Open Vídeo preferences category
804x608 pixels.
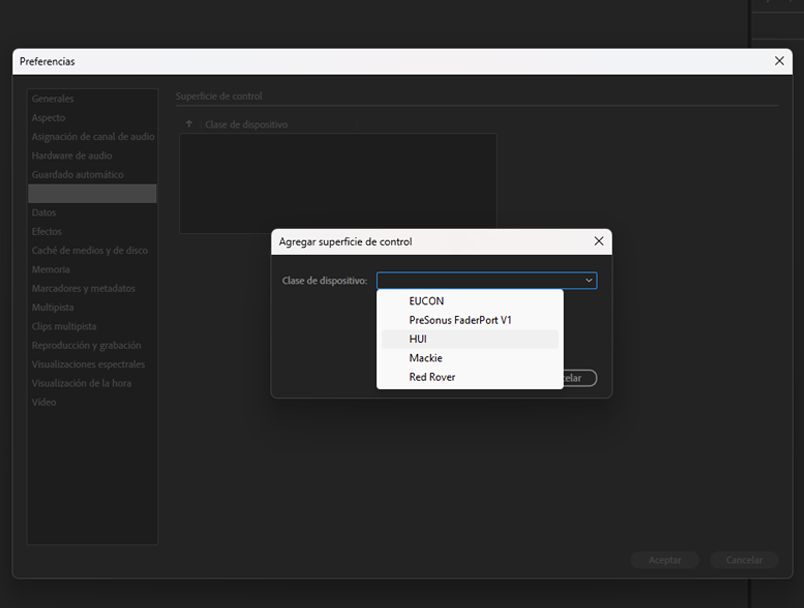coord(92,402)
